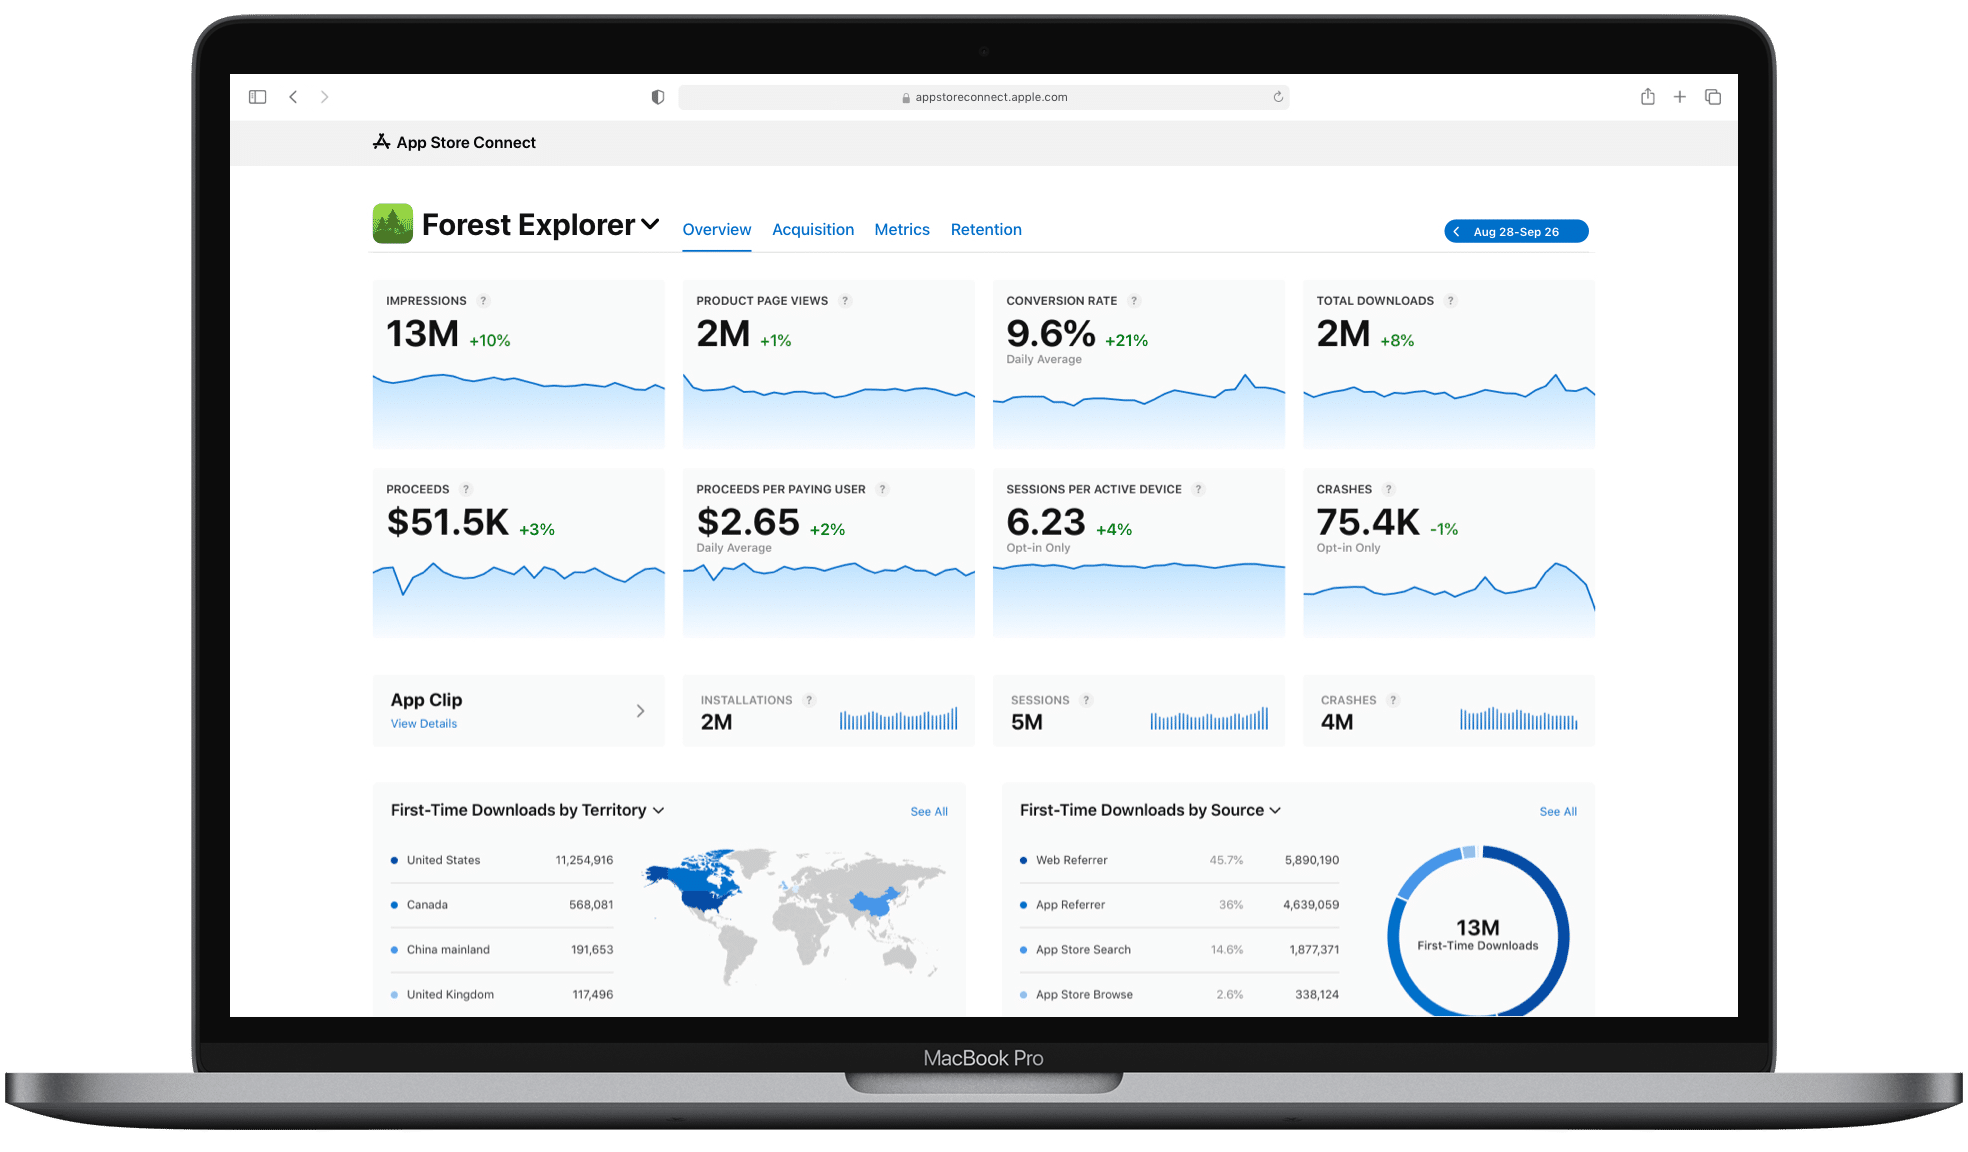This screenshot has width=1968, height=1152.
Task: Click the Installations 2M bar sparkline
Action: (898, 718)
